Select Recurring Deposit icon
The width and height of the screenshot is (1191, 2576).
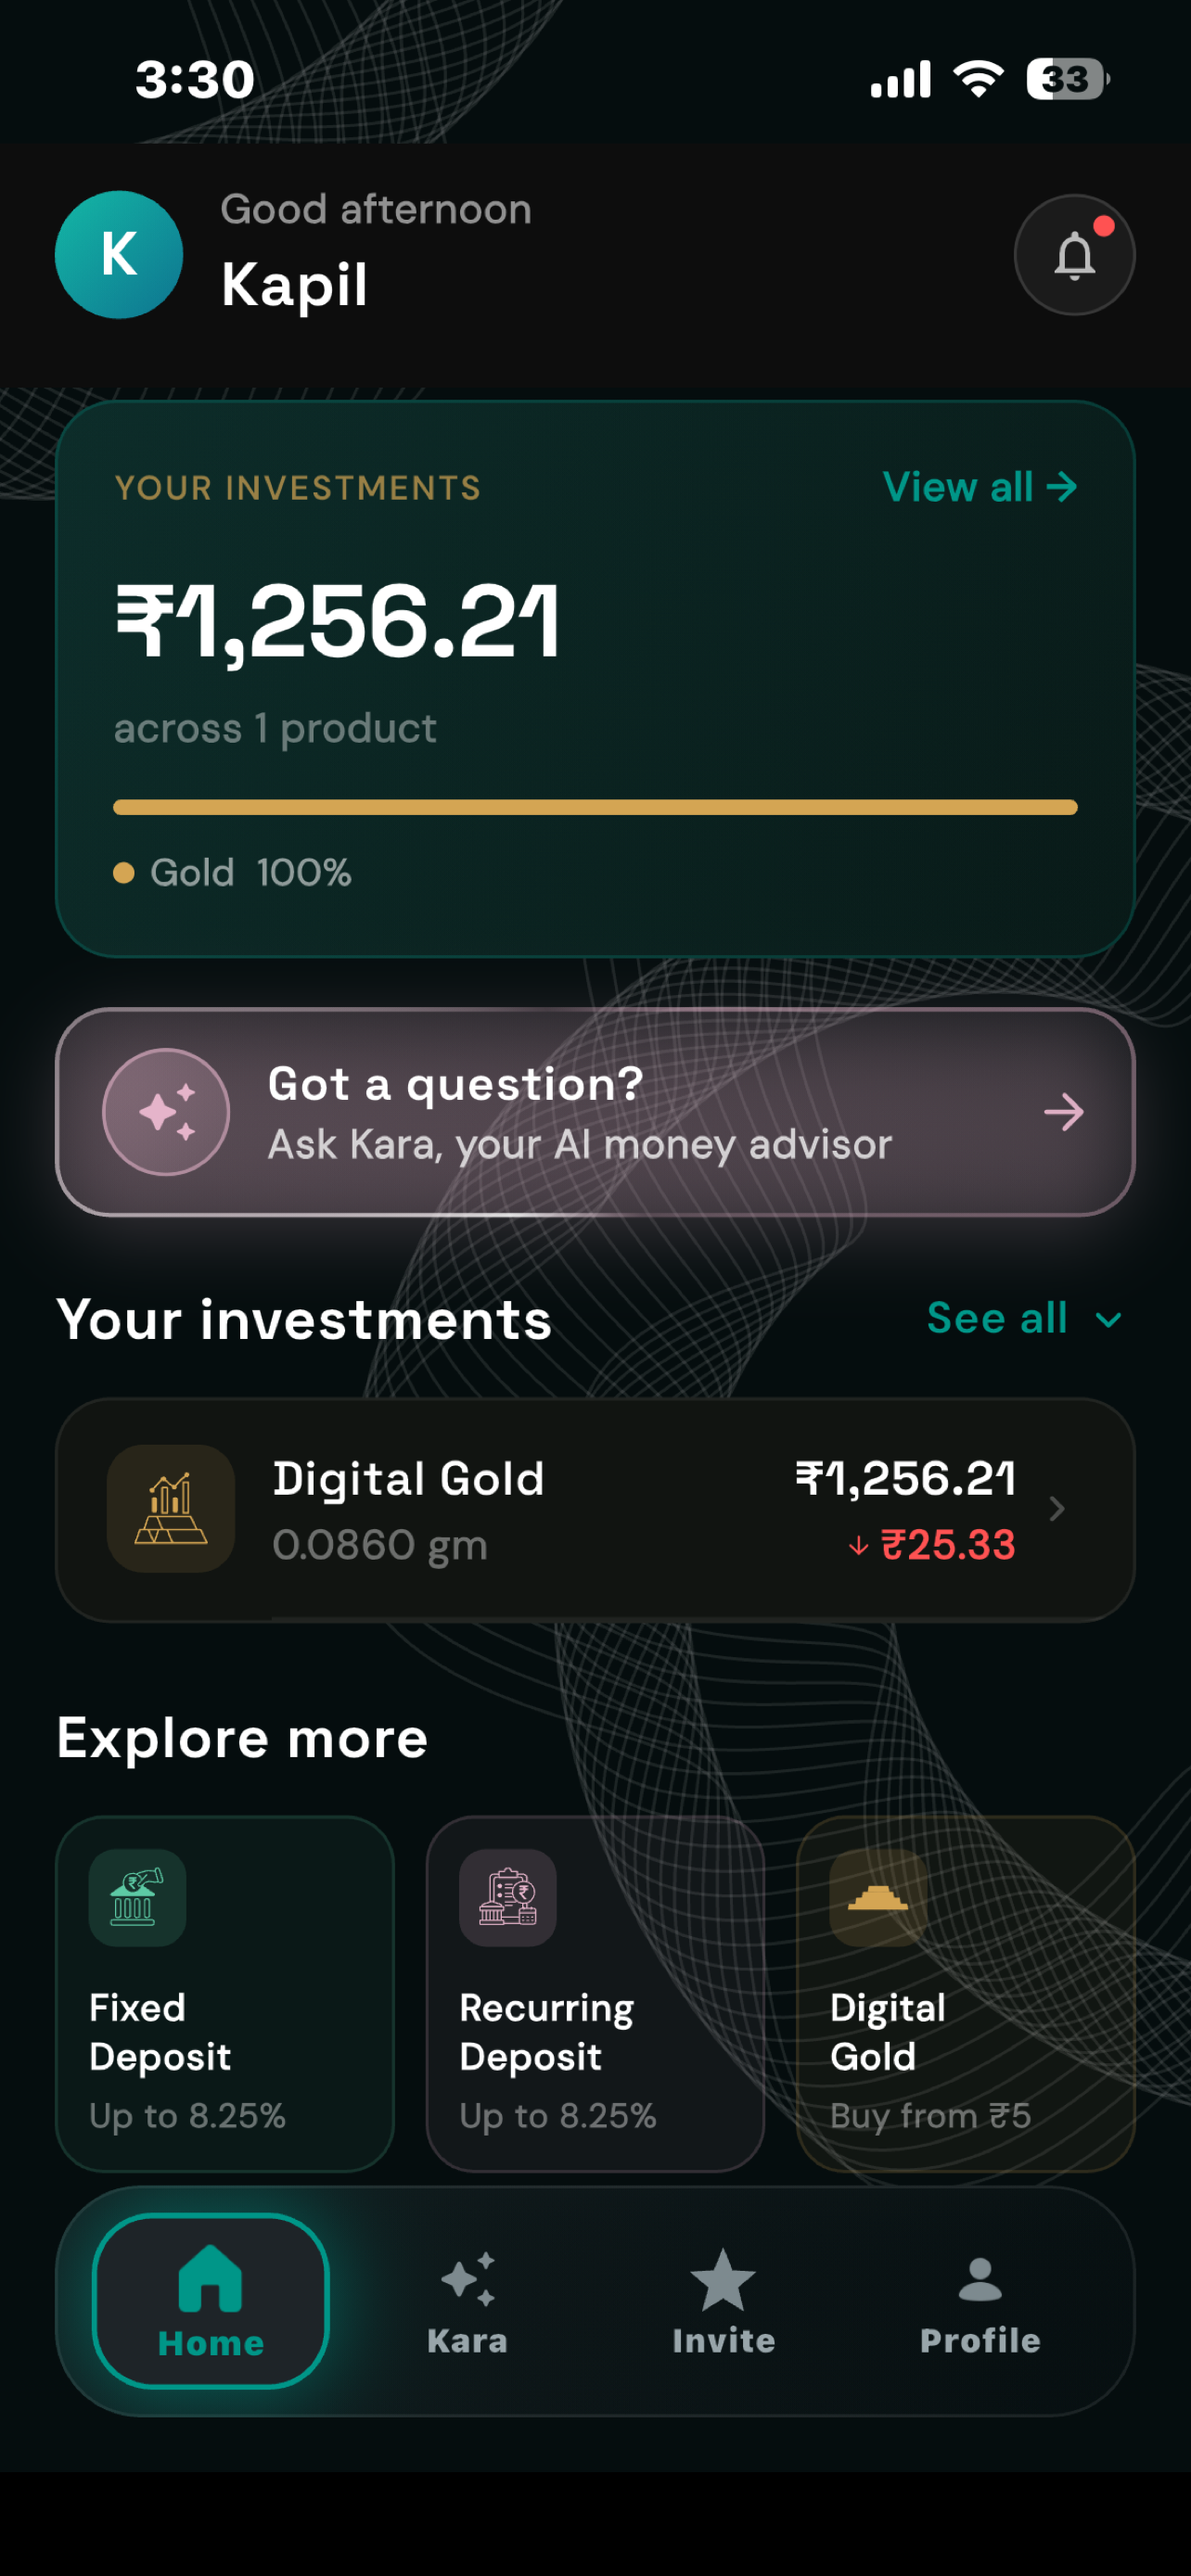[508, 1897]
